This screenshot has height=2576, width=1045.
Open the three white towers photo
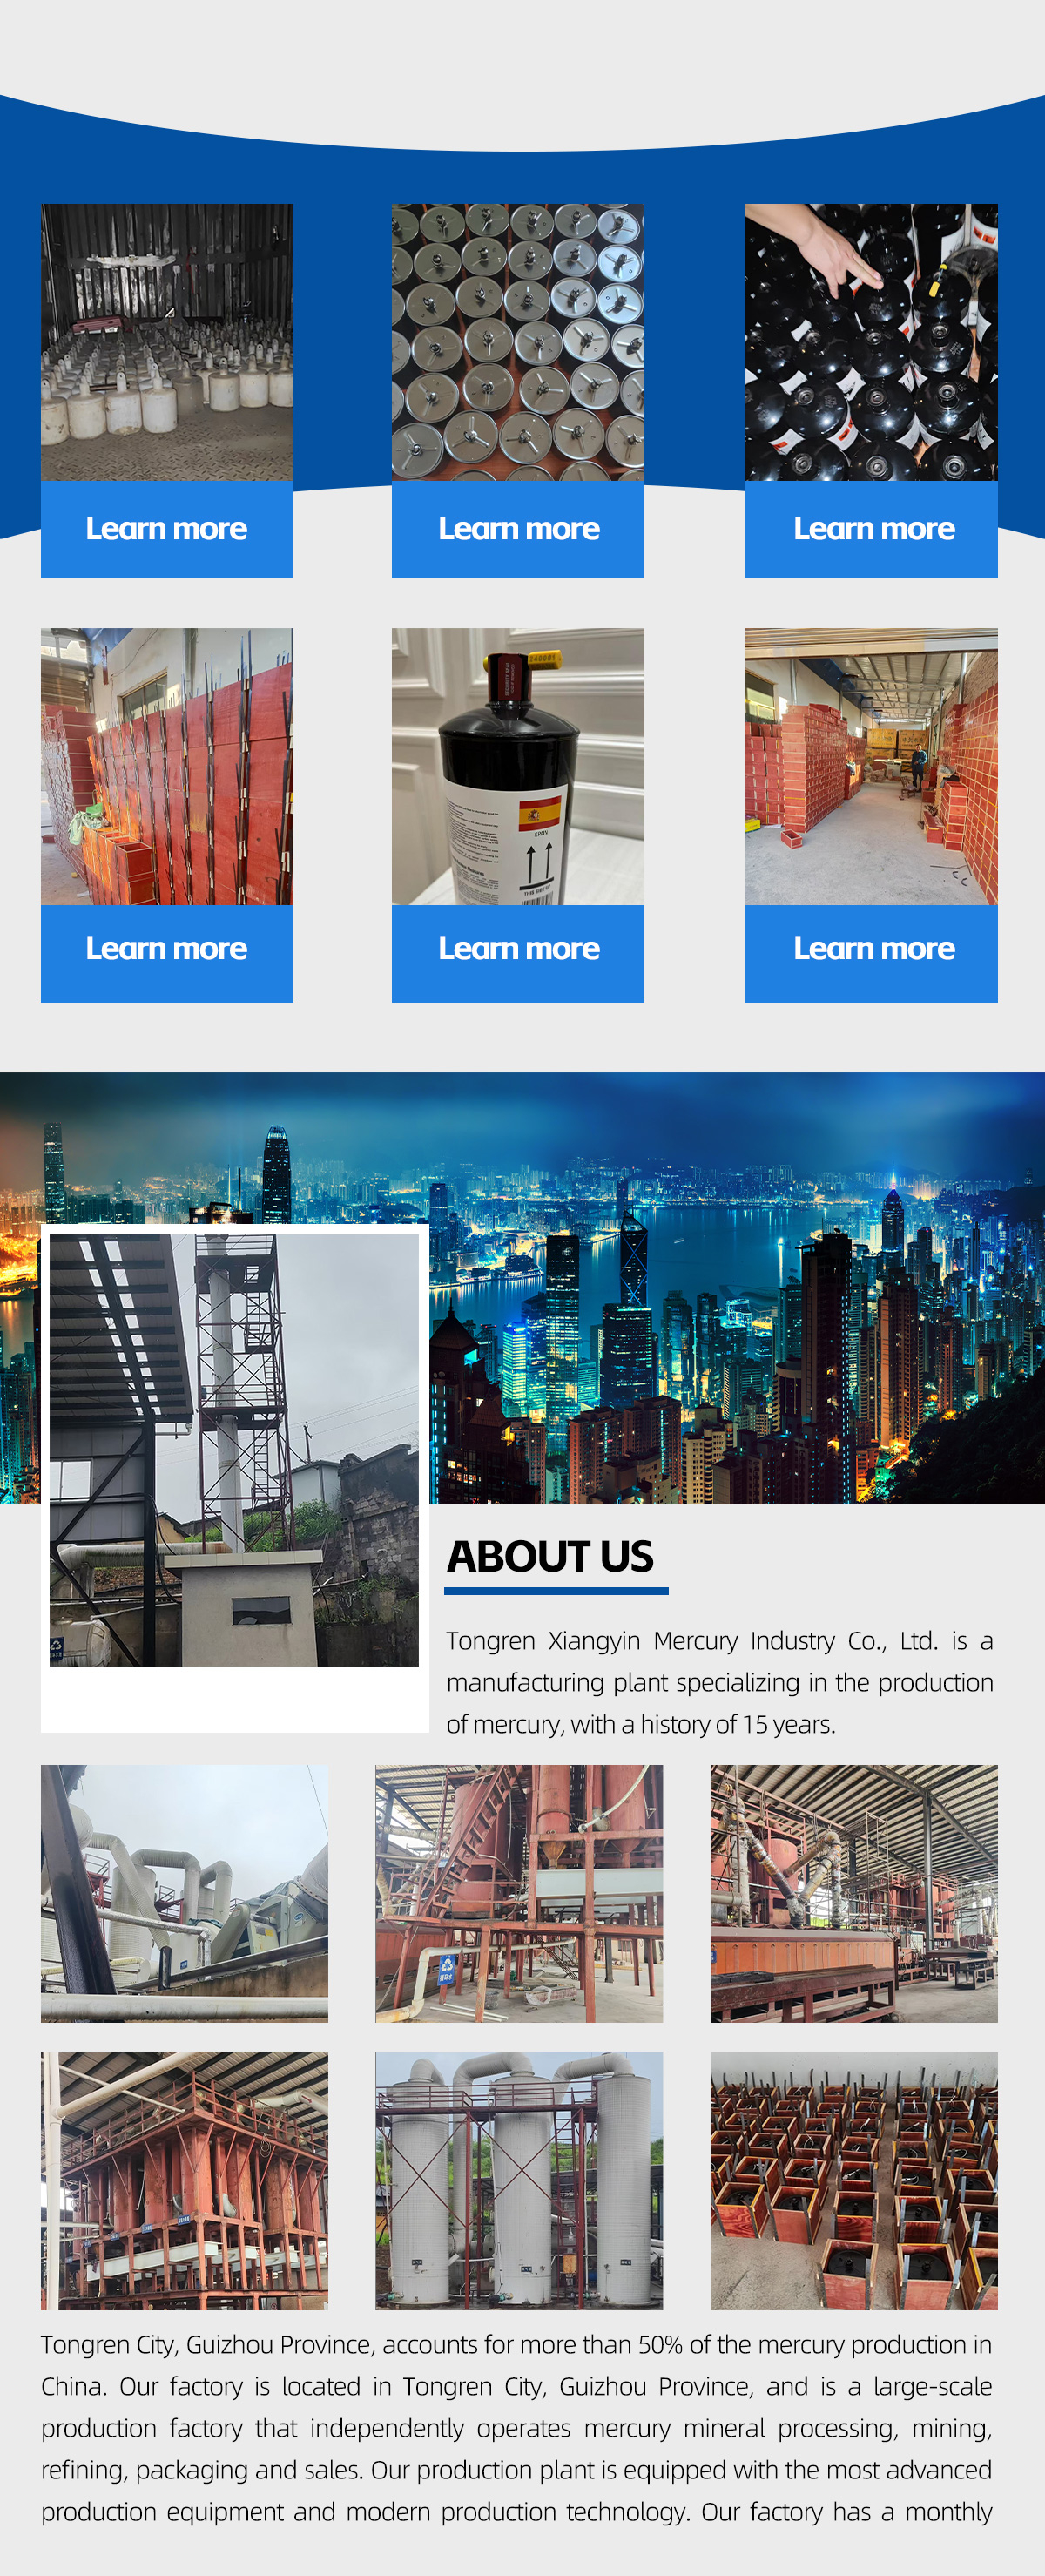(x=519, y=2180)
